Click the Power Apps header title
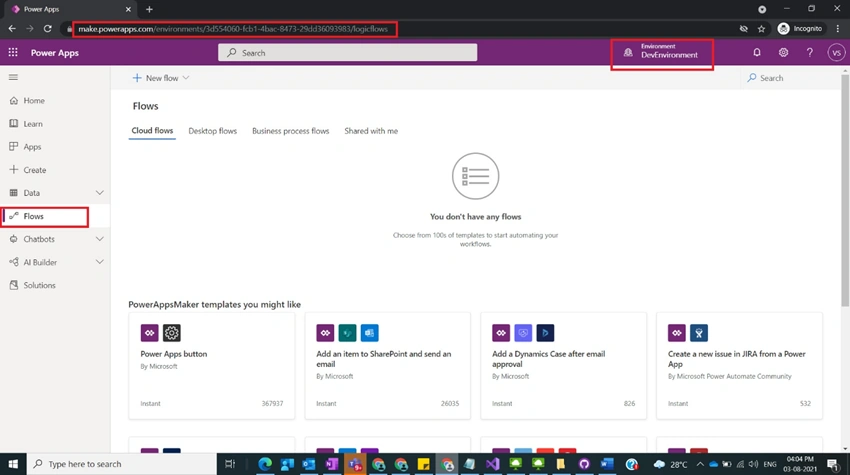 [x=55, y=53]
